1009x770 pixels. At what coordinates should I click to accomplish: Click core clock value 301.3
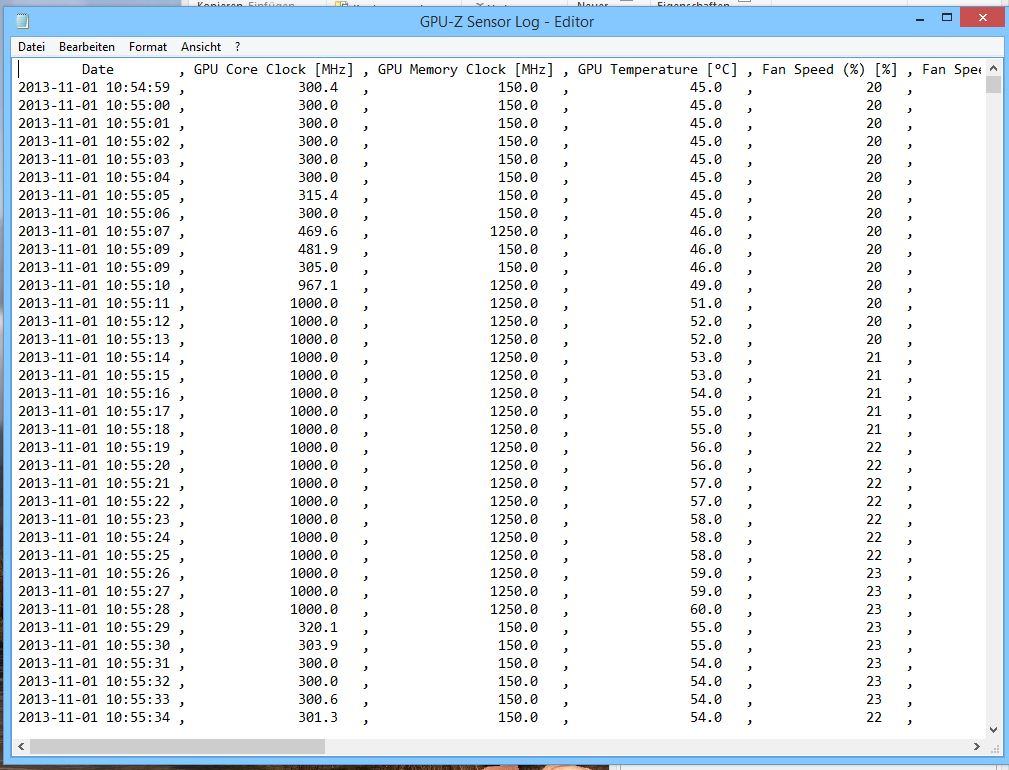pos(318,717)
